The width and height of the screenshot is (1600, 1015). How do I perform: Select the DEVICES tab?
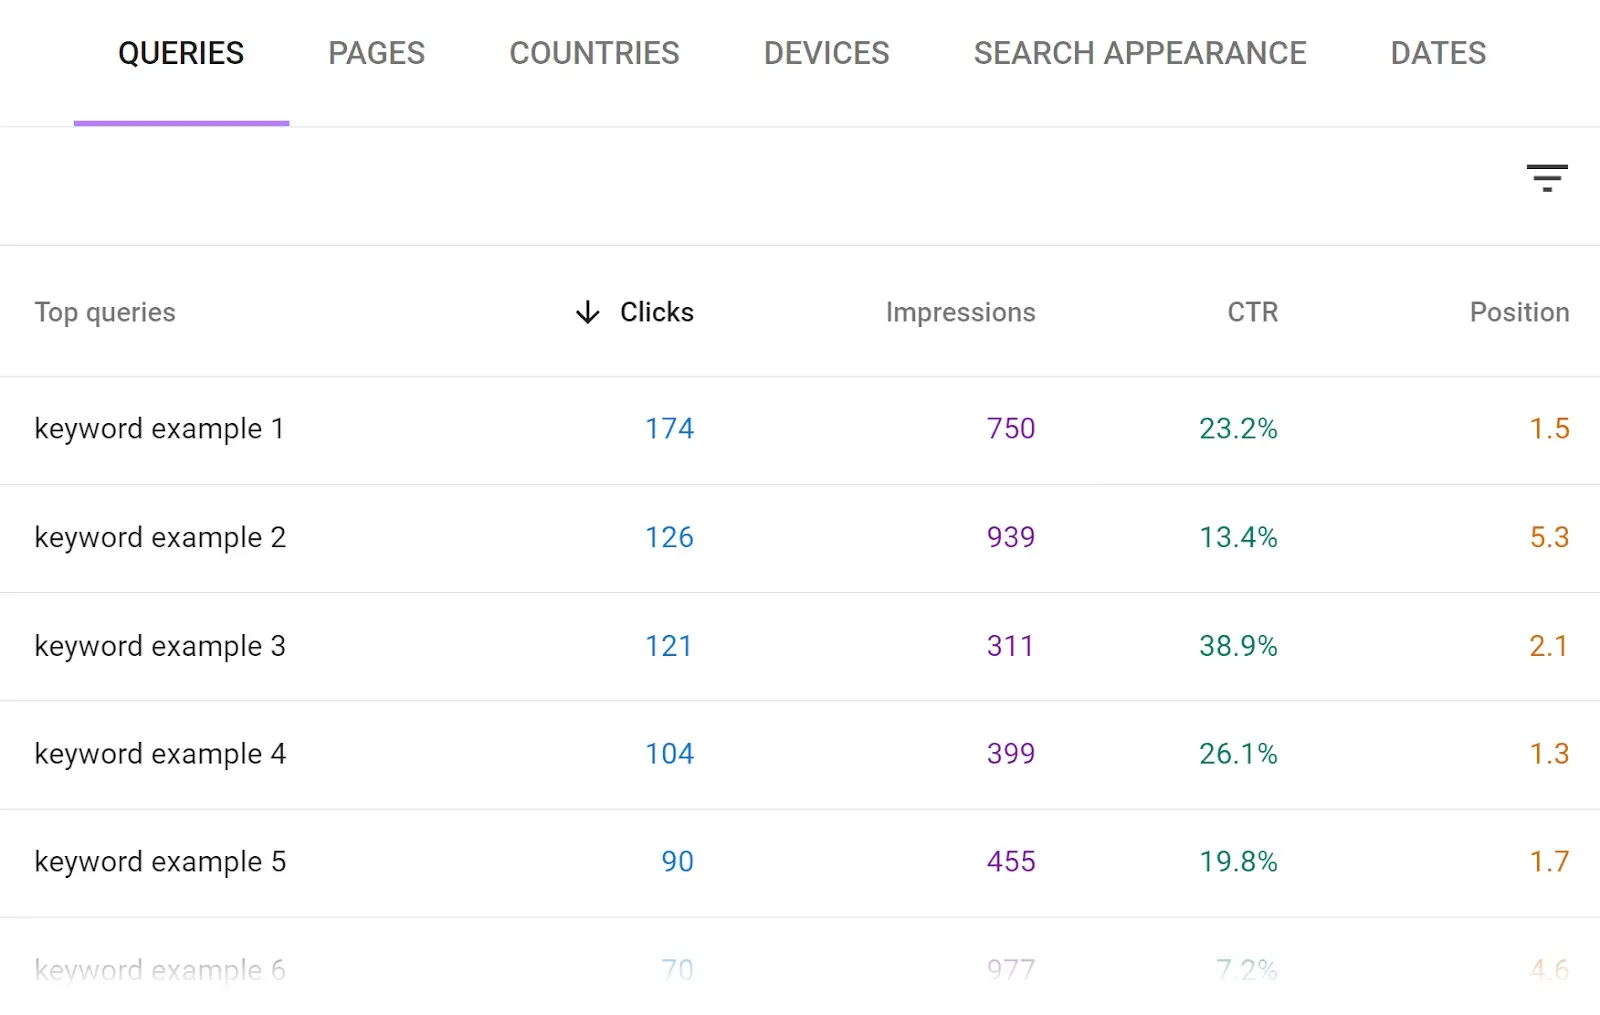click(x=826, y=53)
